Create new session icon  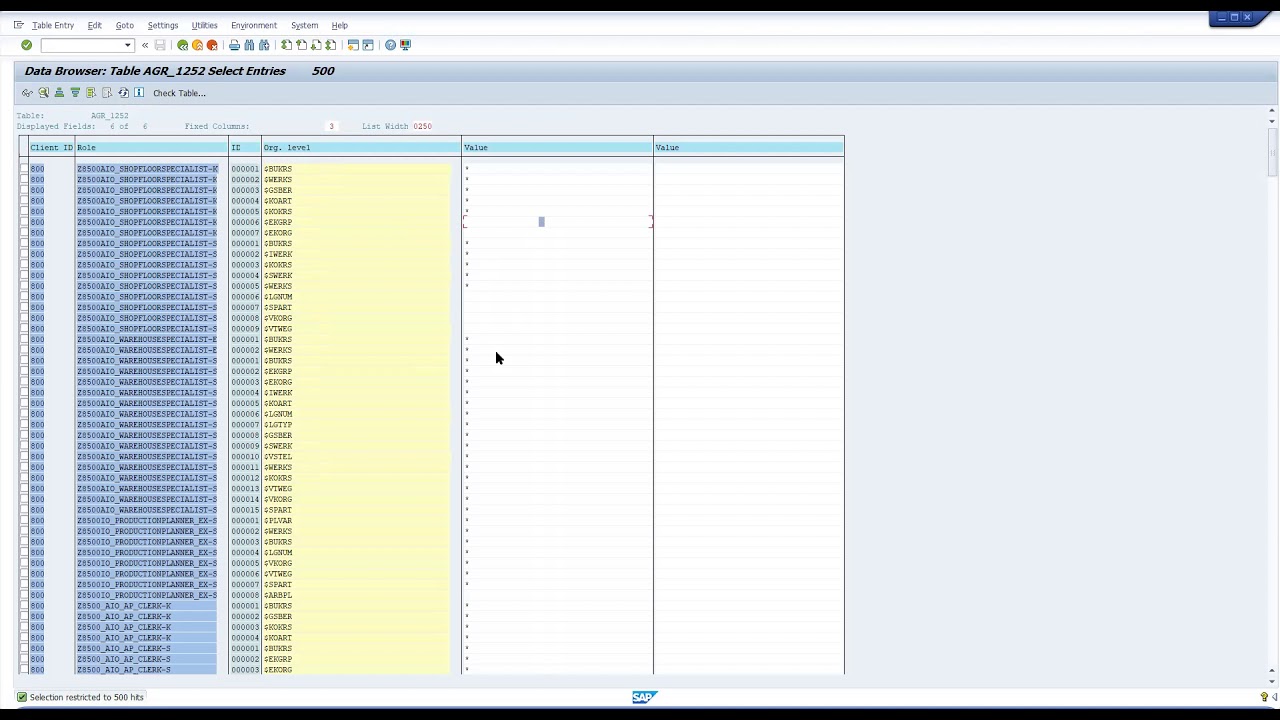tap(353, 45)
